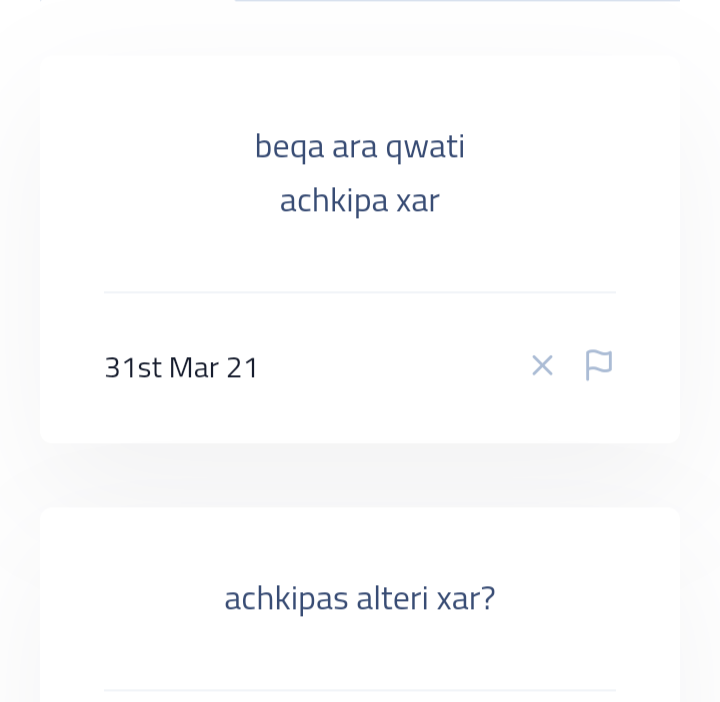Click the X icon beside the flag
The height and width of the screenshot is (702, 720).
click(542, 366)
